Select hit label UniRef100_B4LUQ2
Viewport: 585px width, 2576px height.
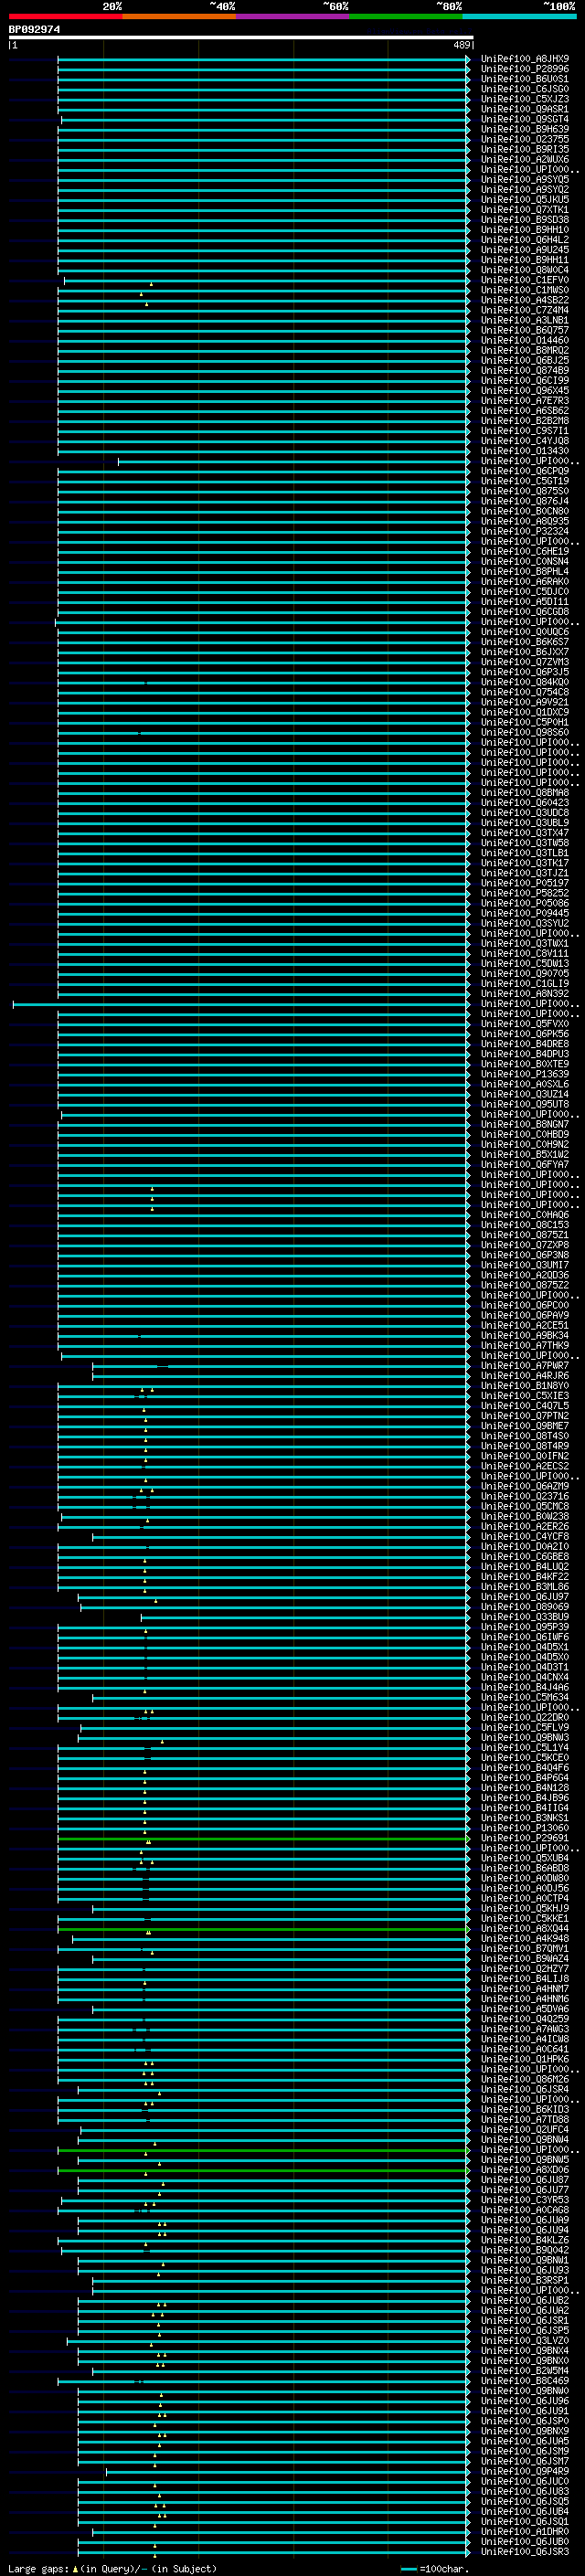[x=525, y=1567]
